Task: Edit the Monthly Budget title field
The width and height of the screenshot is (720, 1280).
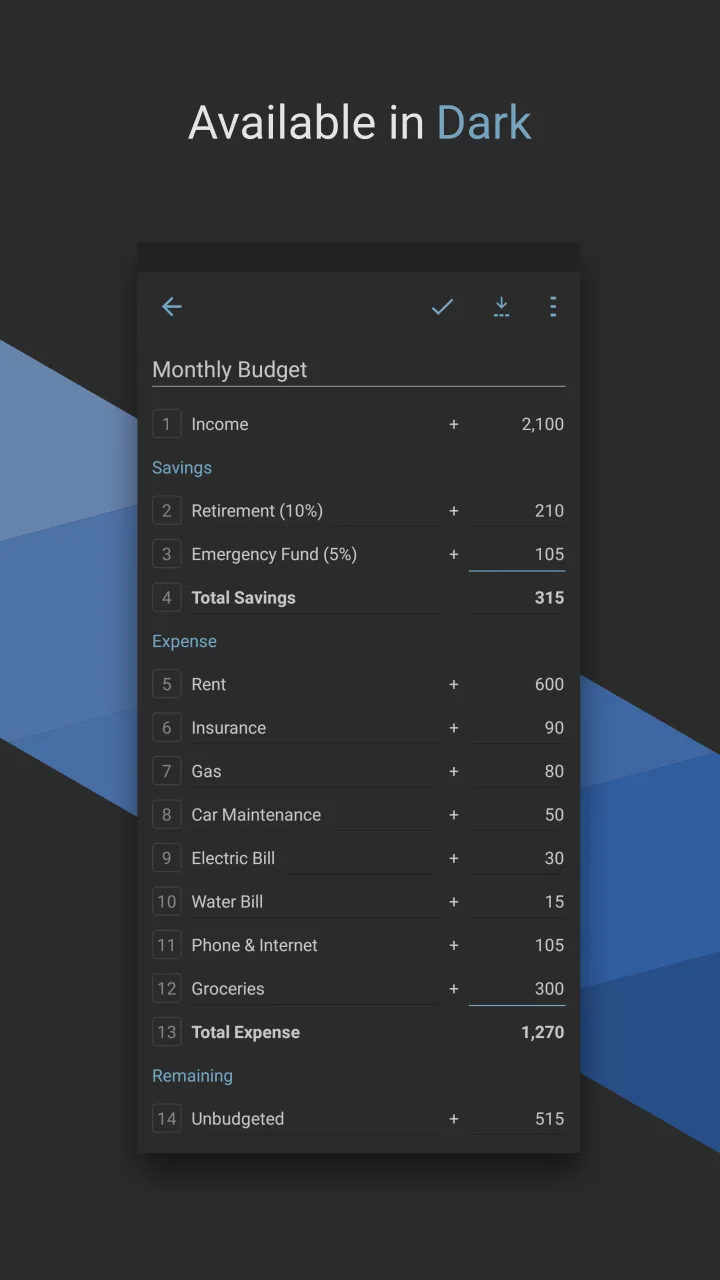Action: (358, 370)
